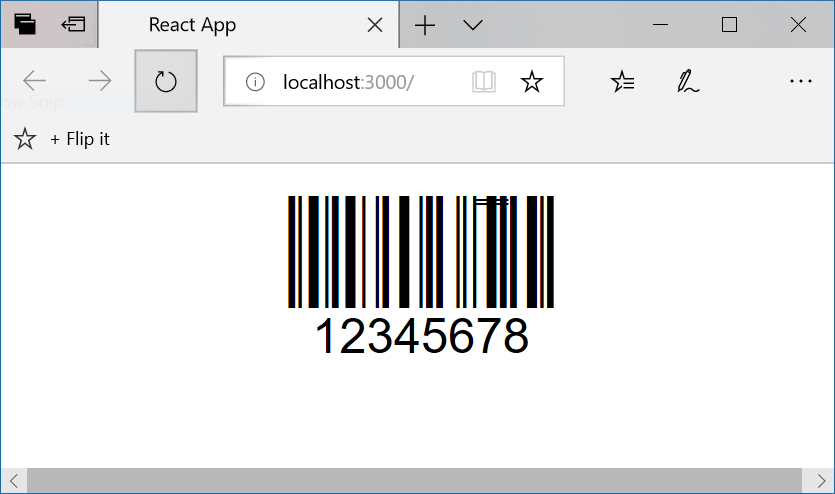The width and height of the screenshot is (835, 494).
Task: Click the horizontal scrollbar left arrow
Action: pos(14,481)
